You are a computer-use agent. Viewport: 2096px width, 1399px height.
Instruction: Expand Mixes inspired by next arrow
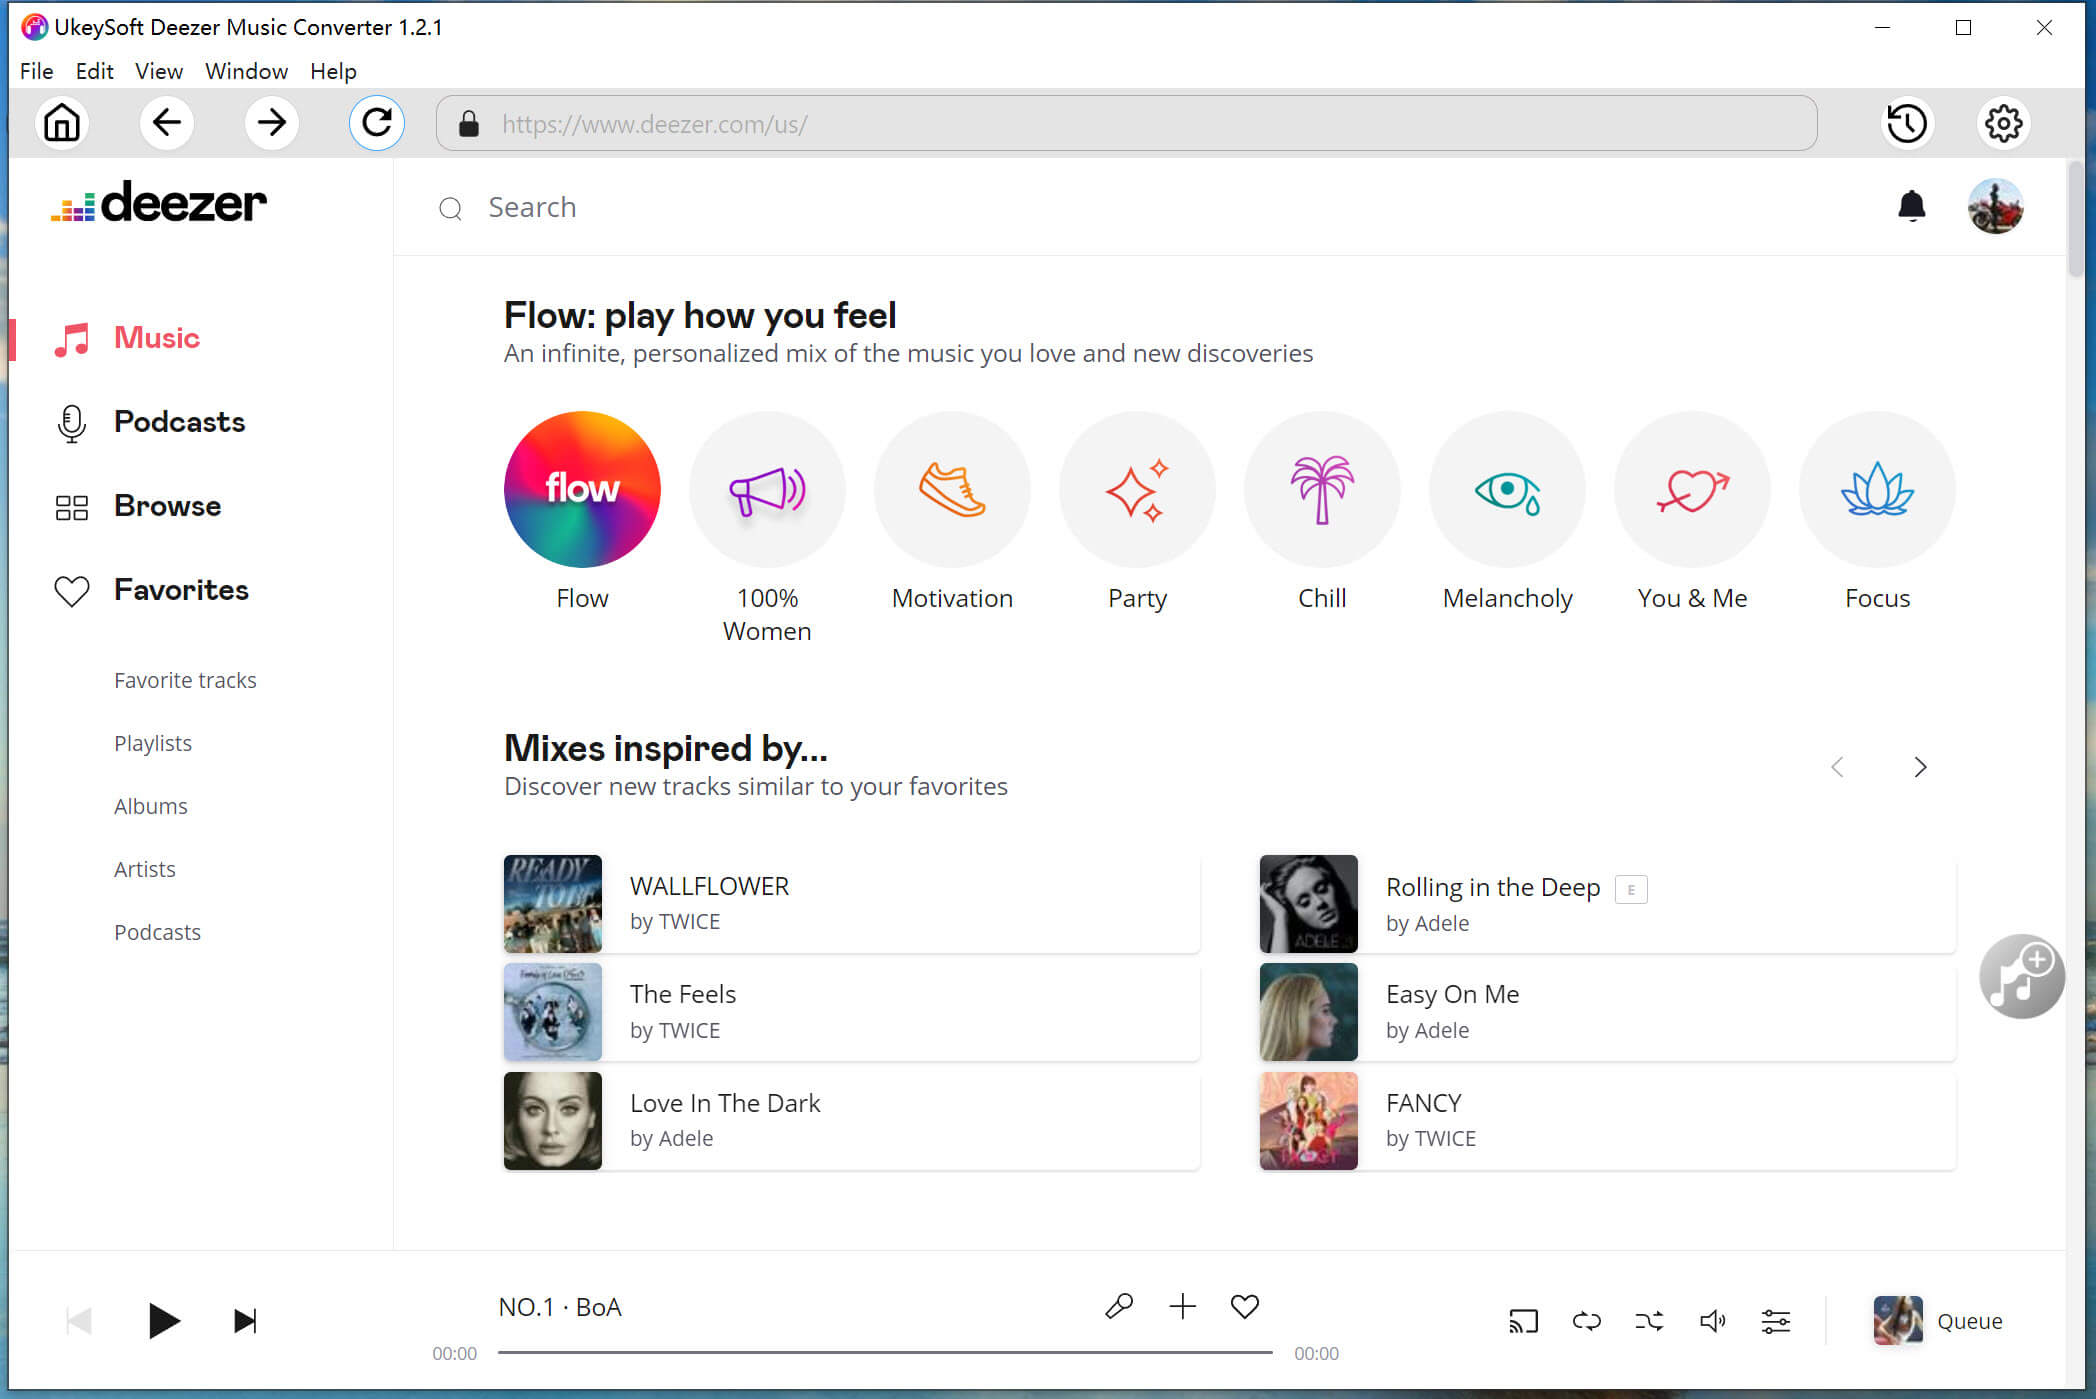pos(1921,767)
